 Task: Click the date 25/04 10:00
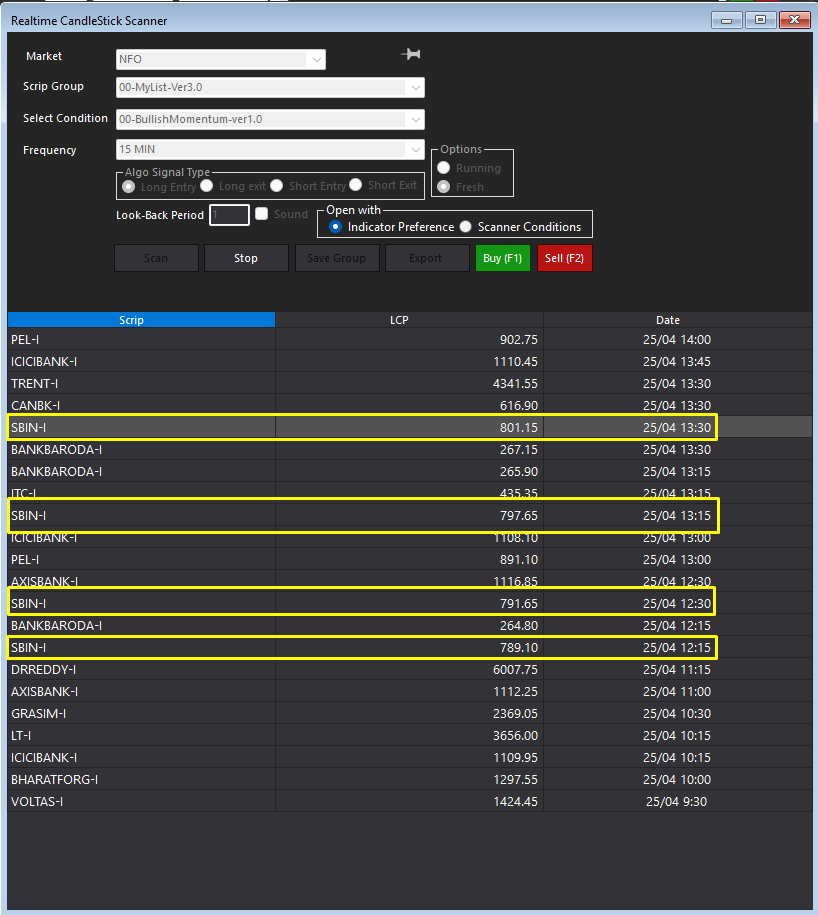(677, 780)
